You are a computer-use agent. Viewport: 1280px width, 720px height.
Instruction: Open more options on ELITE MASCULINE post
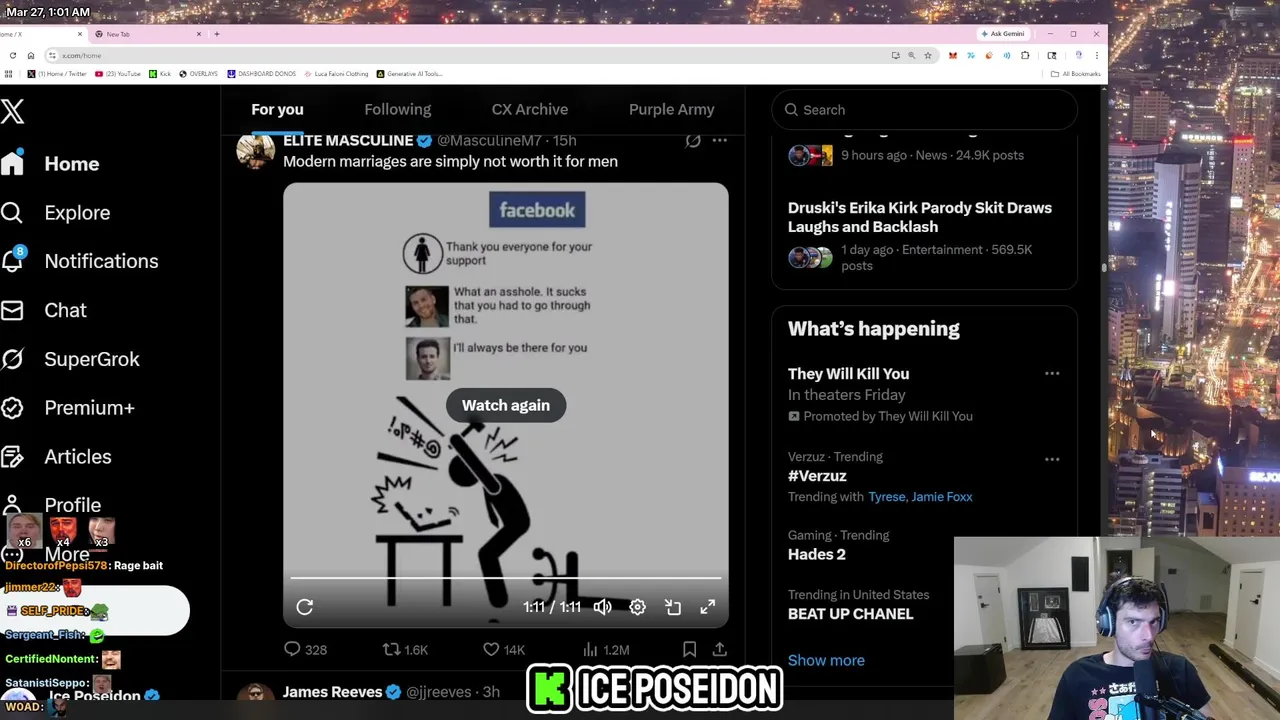pos(719,141)
